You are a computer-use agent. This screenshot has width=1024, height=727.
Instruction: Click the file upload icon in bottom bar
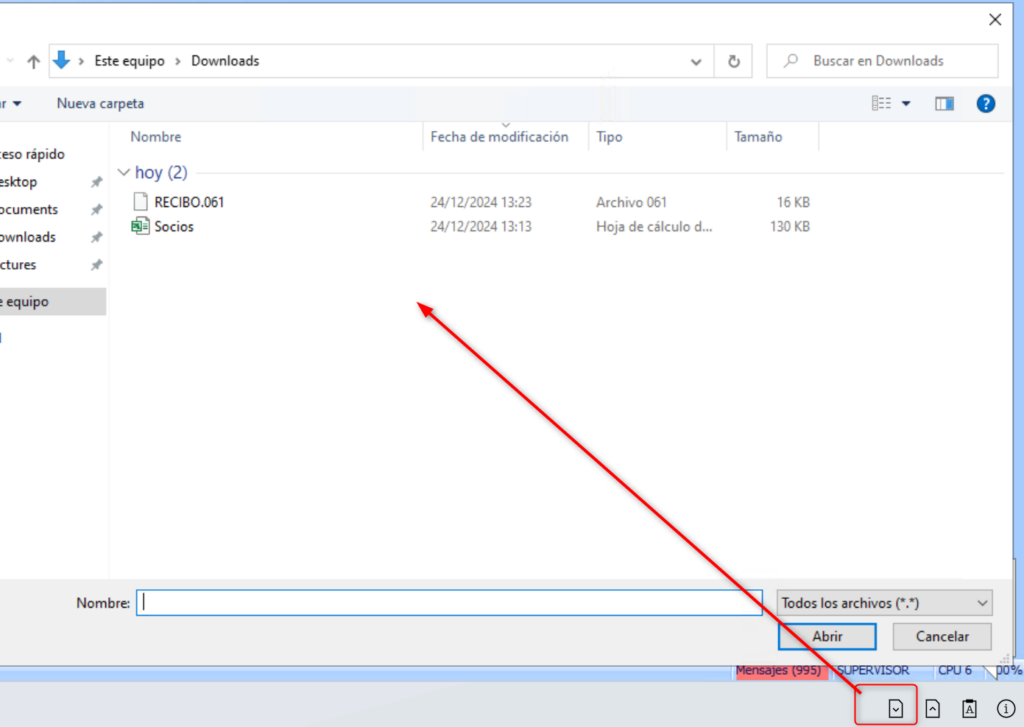[x=932, y=708]
